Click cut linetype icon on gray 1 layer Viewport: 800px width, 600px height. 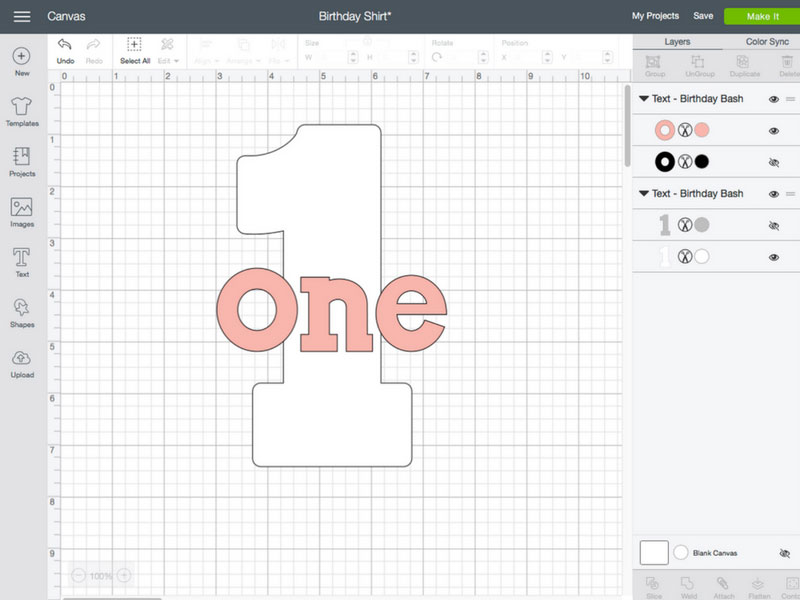click(685, 224)
